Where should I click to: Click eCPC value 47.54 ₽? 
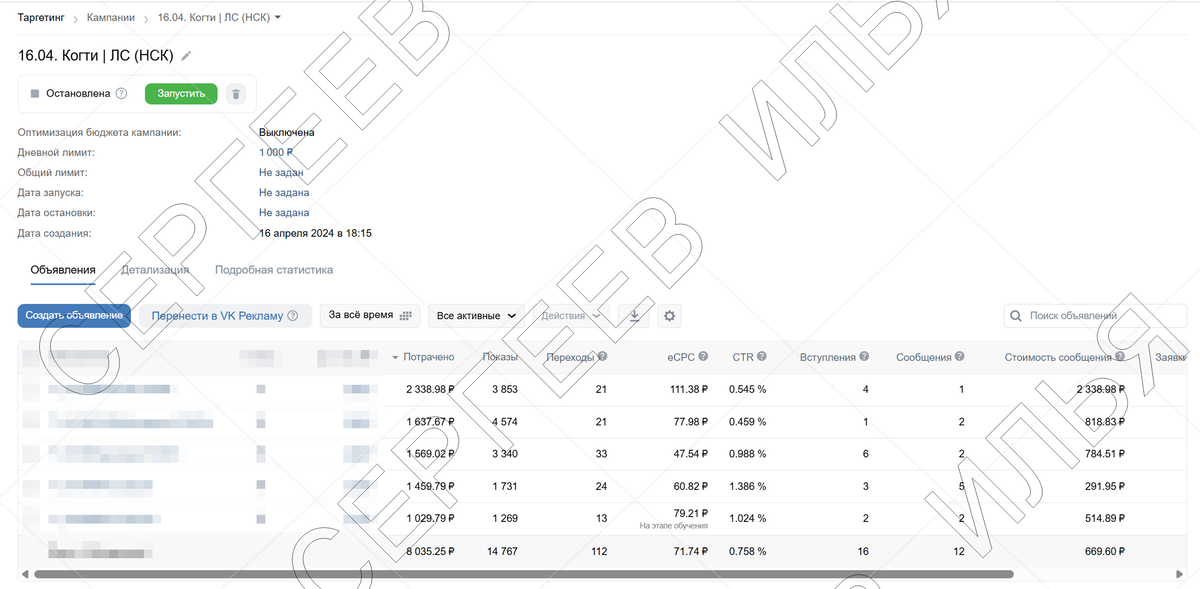coord(689,454)
